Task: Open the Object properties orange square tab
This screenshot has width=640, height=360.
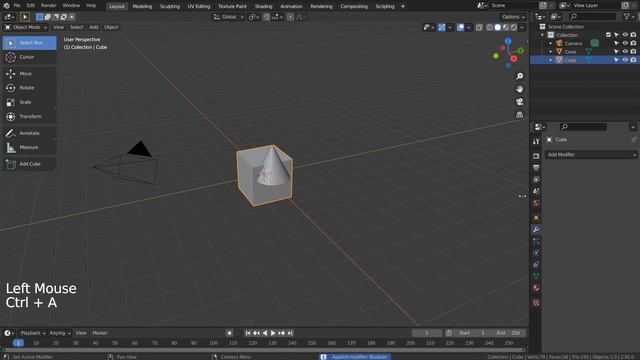Action: 536,218
